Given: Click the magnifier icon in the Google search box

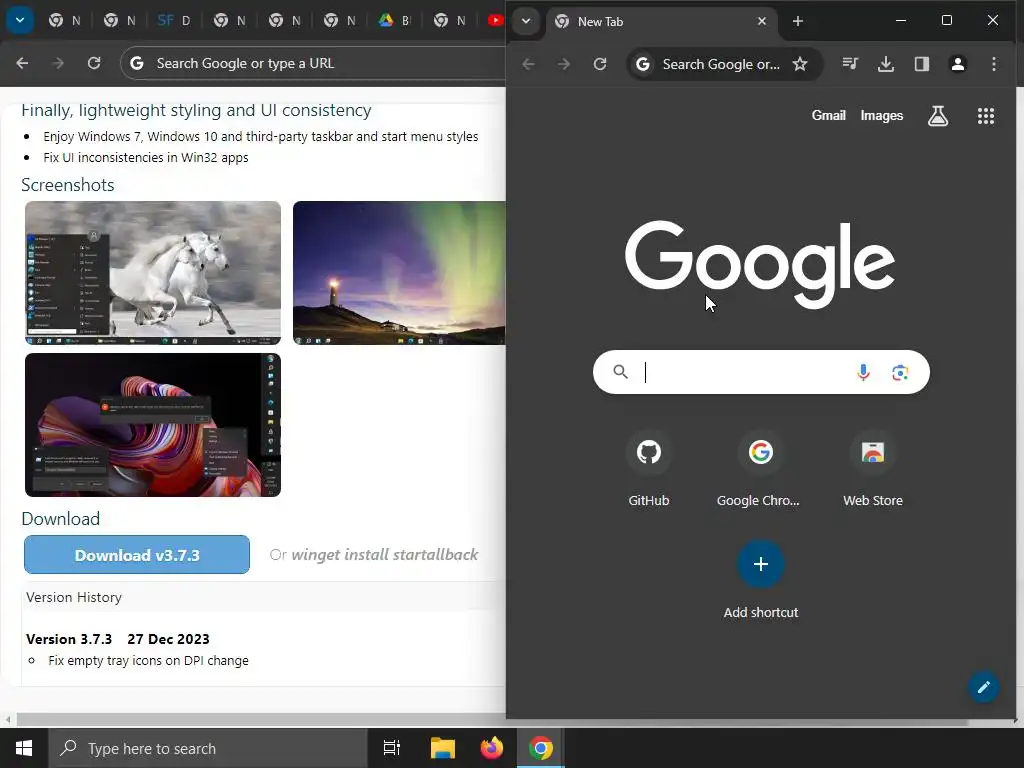Looking at the screenshot, I should click(620, 372).
